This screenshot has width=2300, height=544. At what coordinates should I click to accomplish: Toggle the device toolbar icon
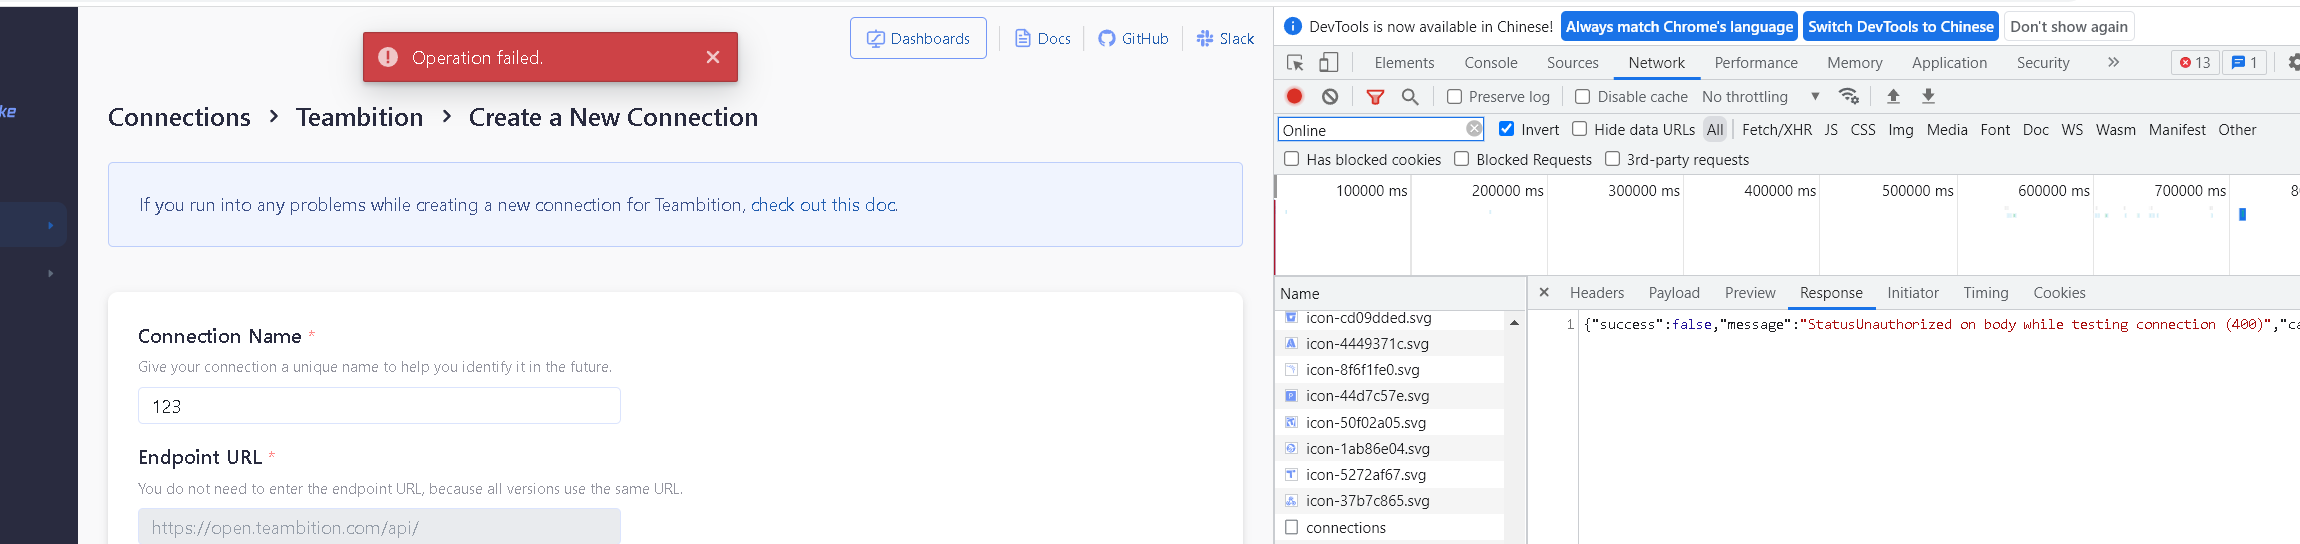tap(1328, 63)
